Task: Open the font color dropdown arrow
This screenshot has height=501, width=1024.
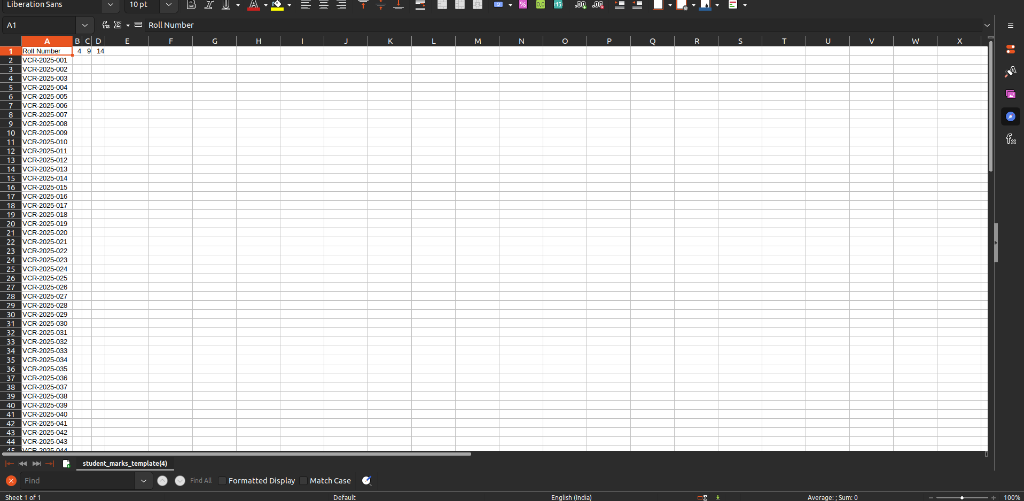Action: tap(265, 5)
